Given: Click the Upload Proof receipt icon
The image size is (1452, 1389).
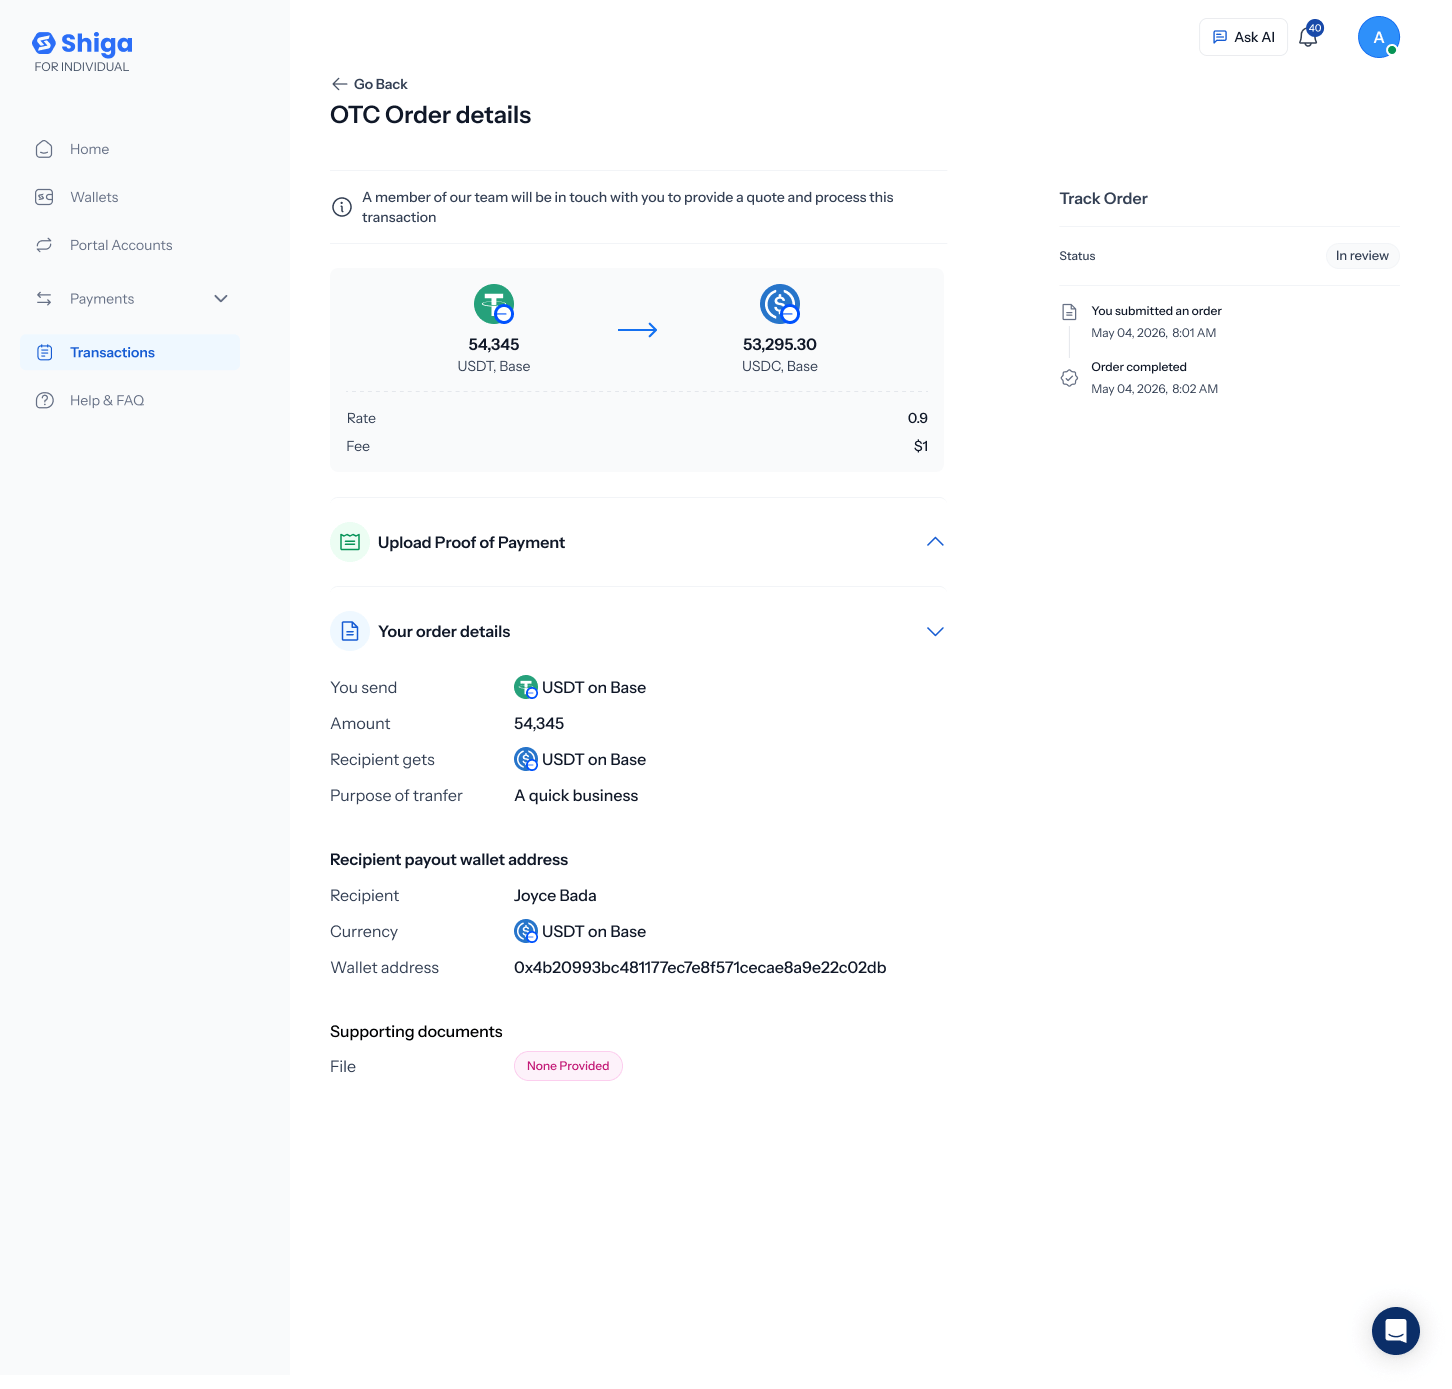Looking at the screenshot, I should point(350,542).
